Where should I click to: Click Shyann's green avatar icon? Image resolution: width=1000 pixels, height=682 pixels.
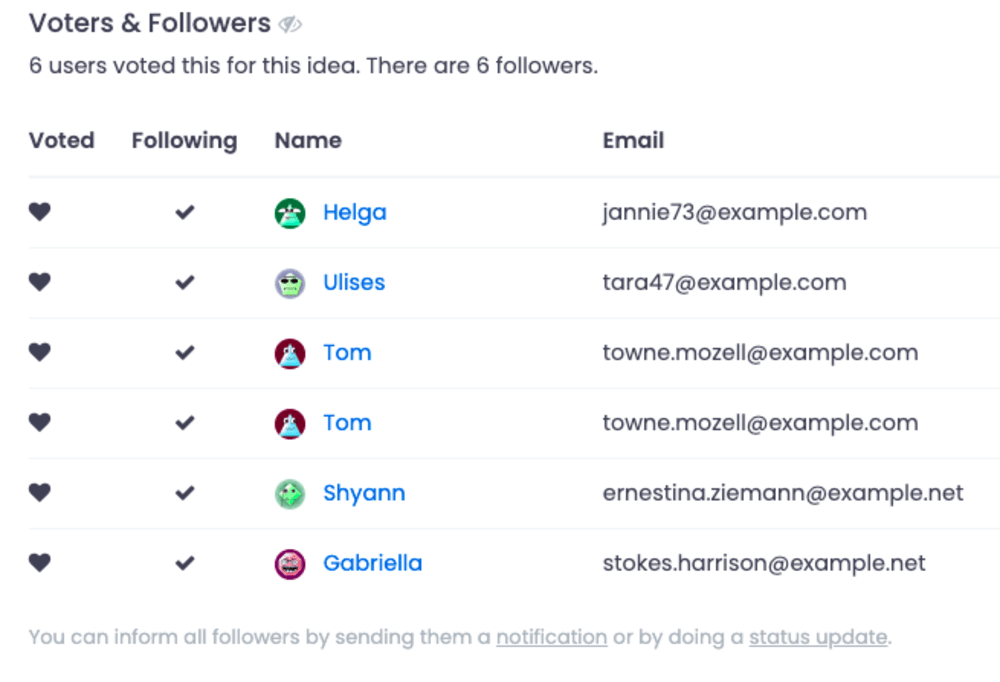290,494
